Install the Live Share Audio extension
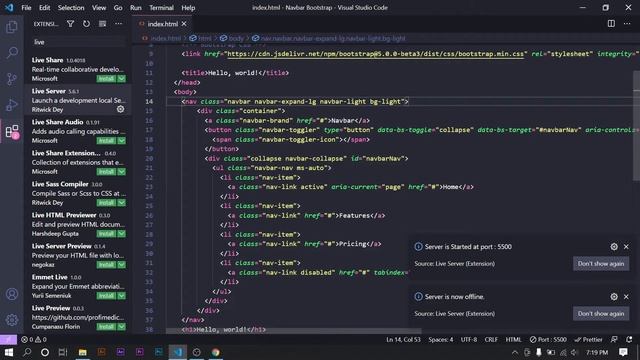Viewport: 640px width, 360px height. (x=107, y=140)
